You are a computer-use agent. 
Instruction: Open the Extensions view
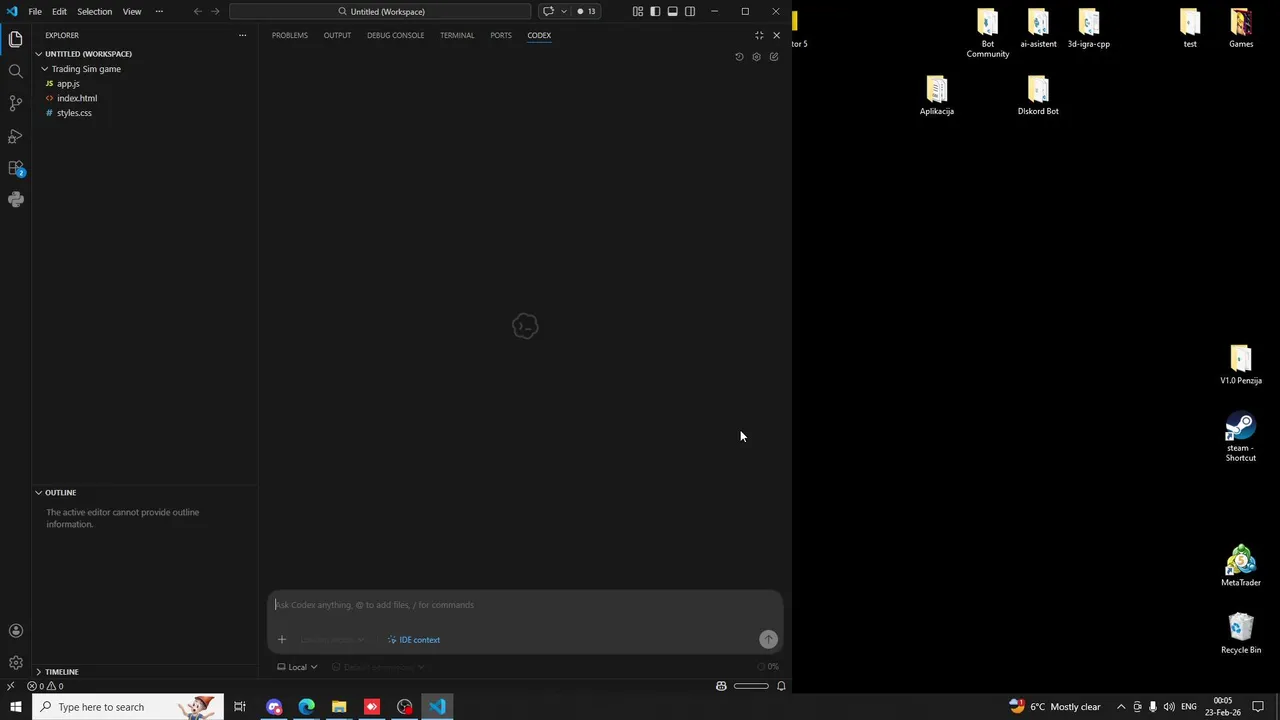15,168
